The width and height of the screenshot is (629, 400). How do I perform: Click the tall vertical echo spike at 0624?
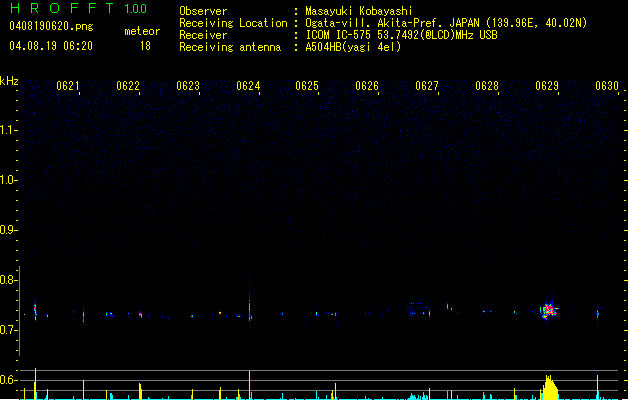point(250,299)
